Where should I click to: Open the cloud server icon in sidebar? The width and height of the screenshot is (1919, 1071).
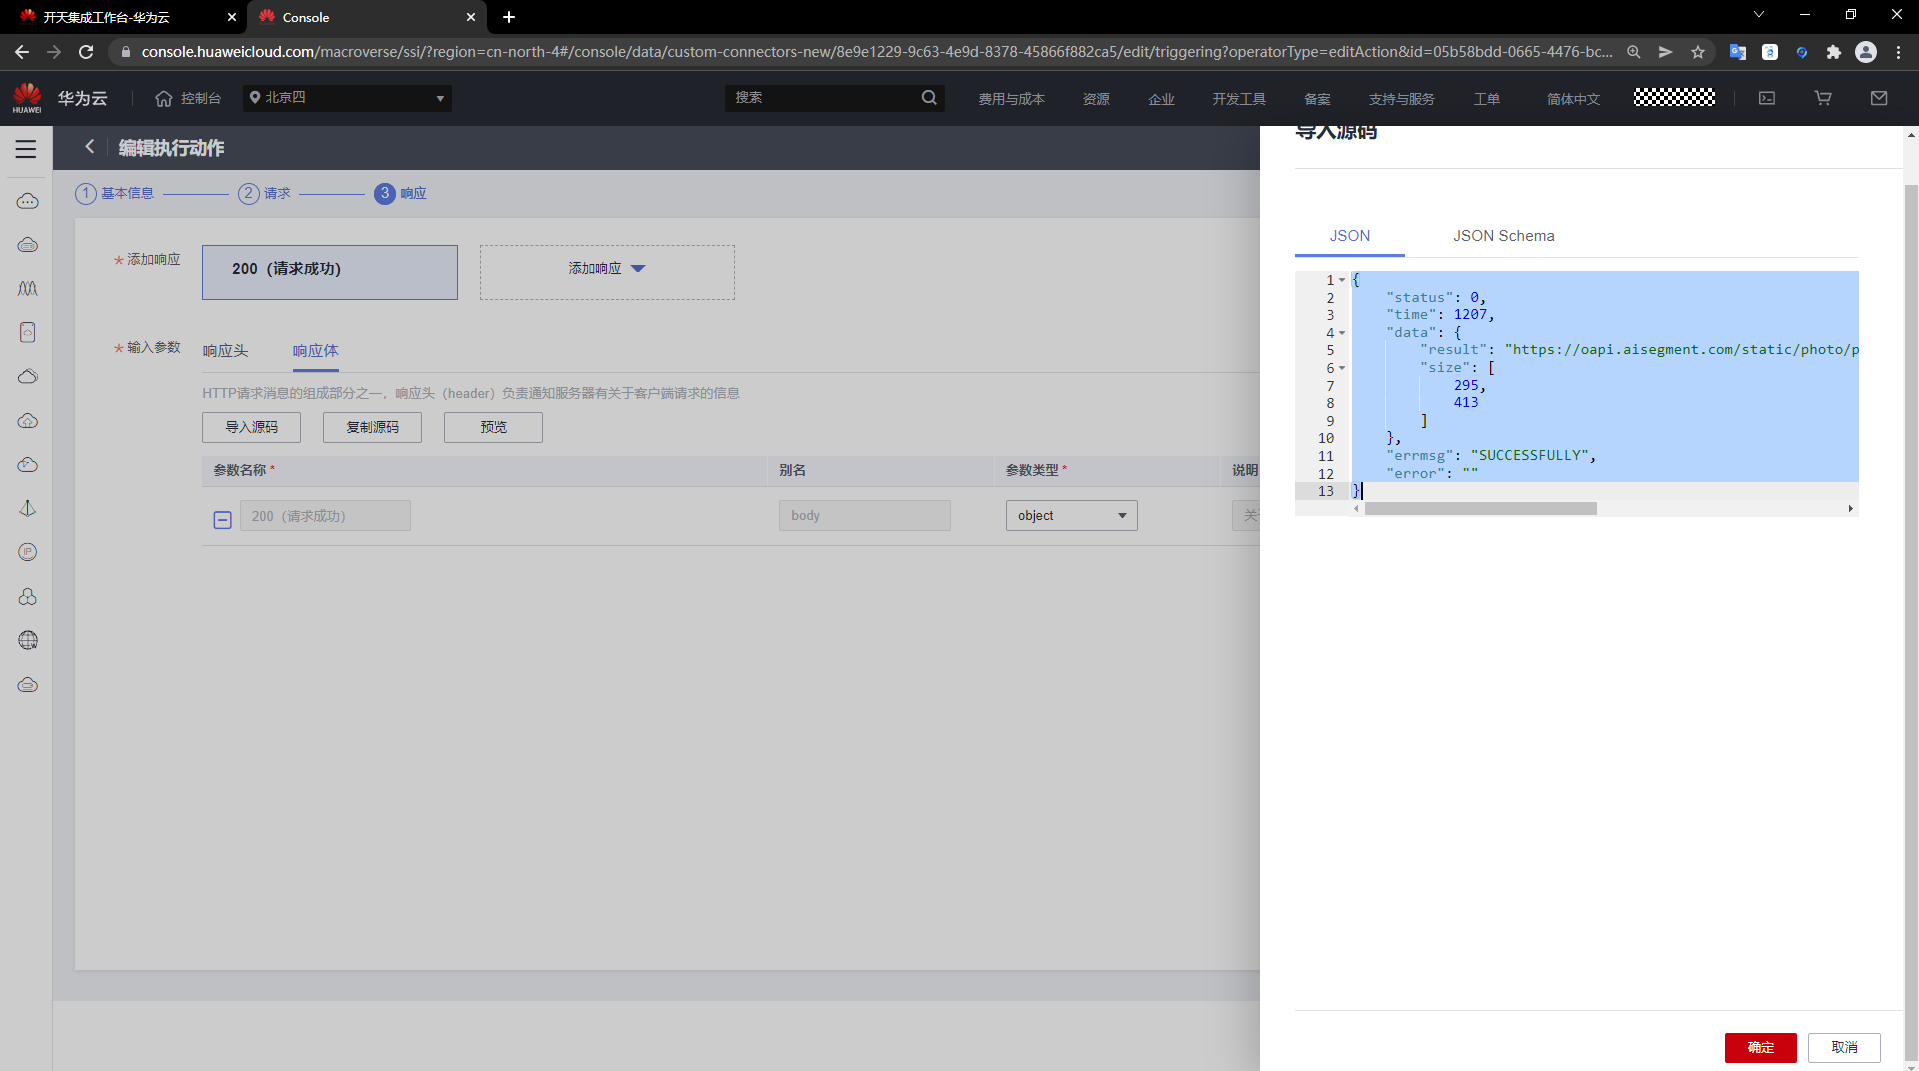tap(28, 245)
